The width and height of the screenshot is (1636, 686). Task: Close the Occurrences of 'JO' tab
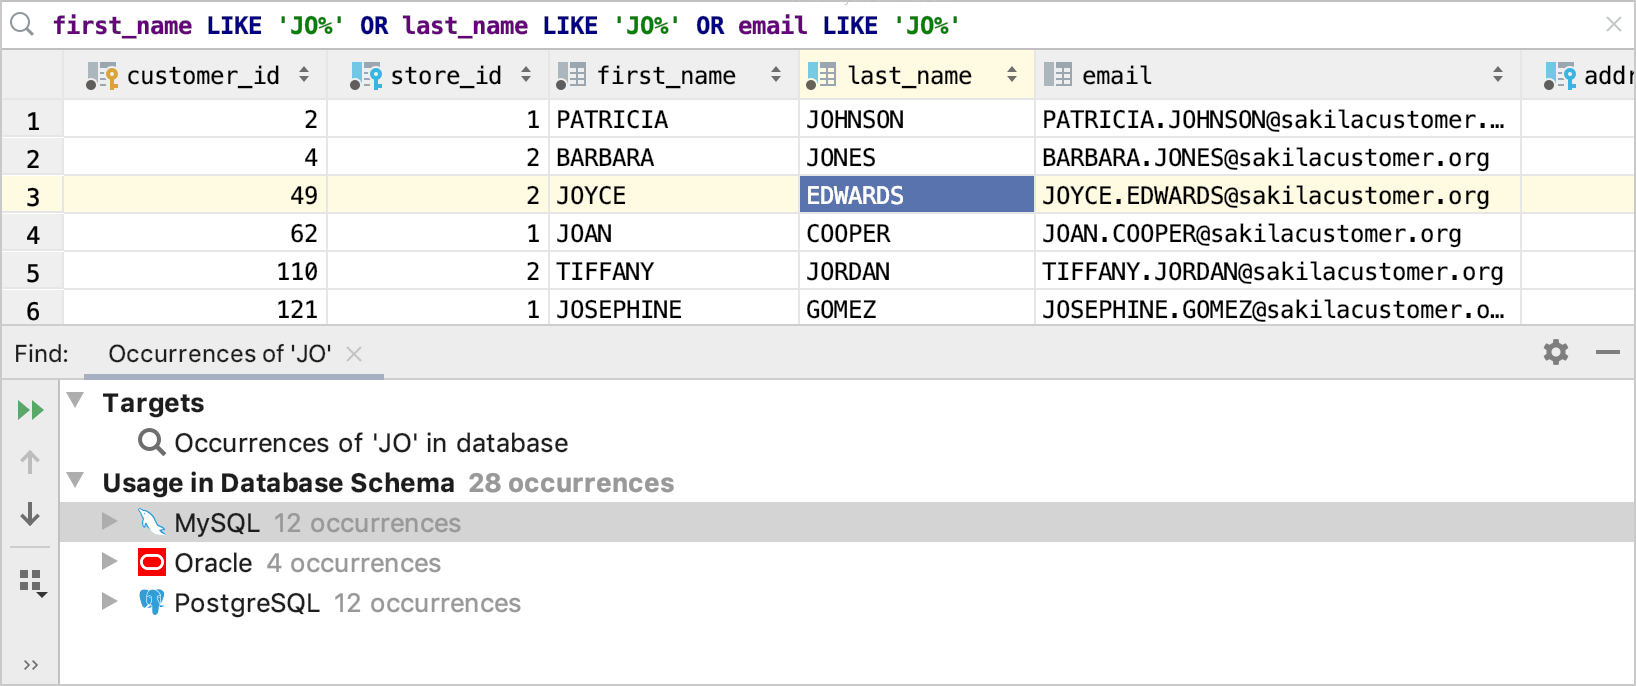click(x=353, y=354)
